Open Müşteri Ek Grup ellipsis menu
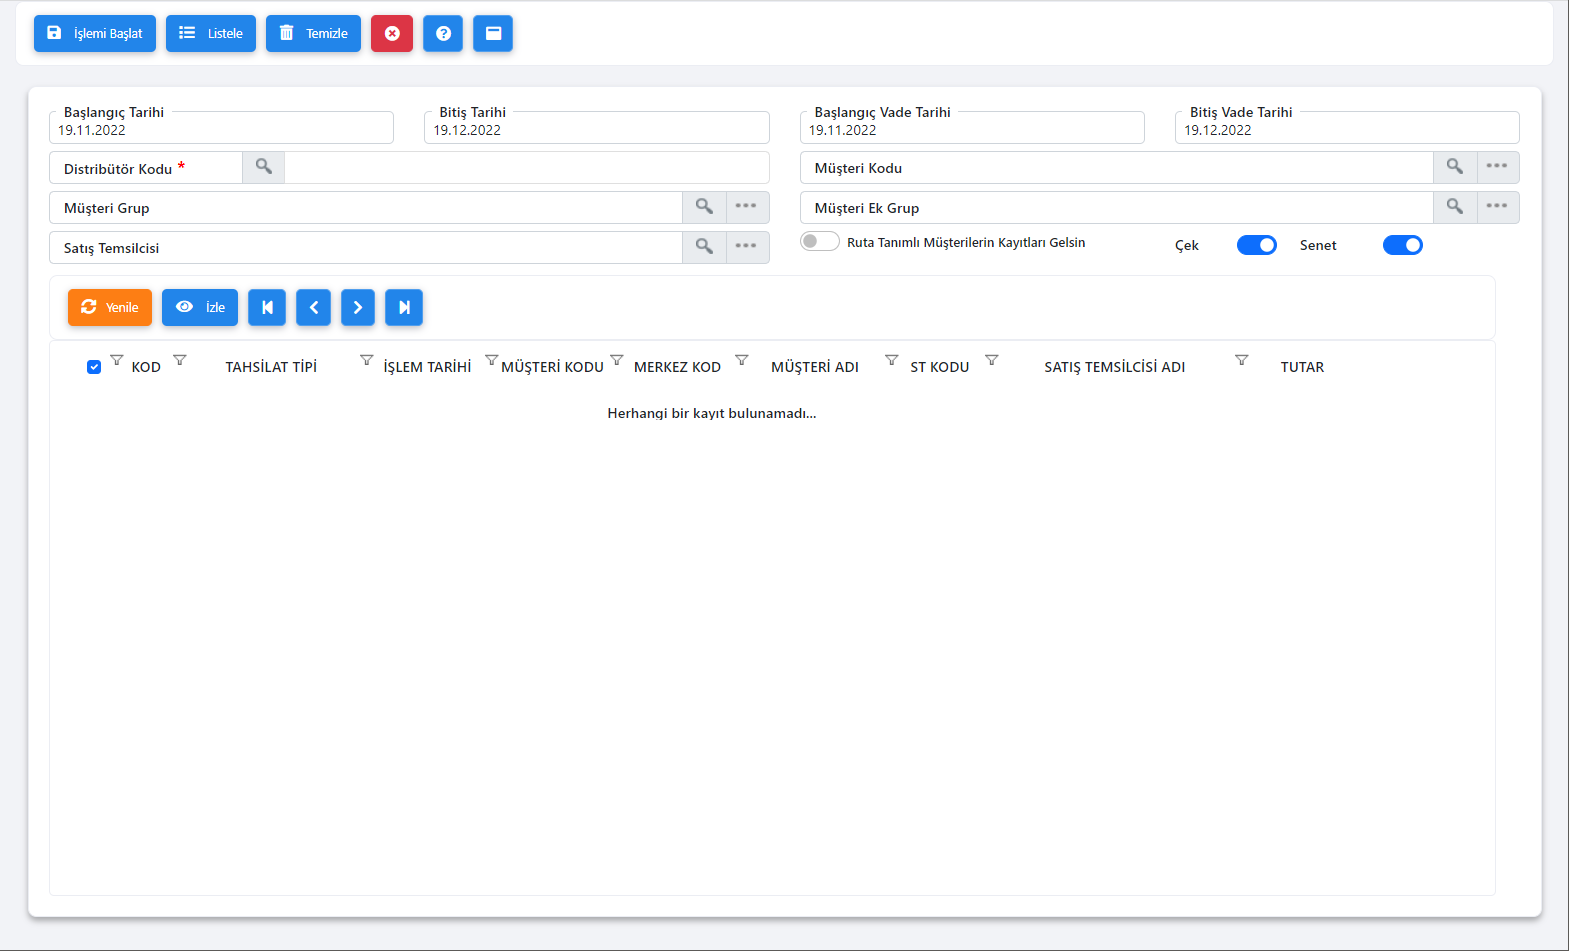The image size is (1569, 951). (1497, 207)
